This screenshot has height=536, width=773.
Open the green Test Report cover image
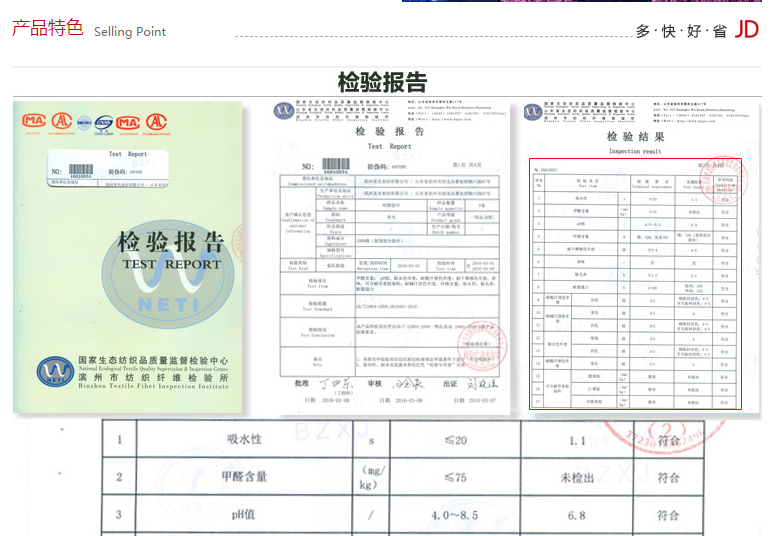127,257
